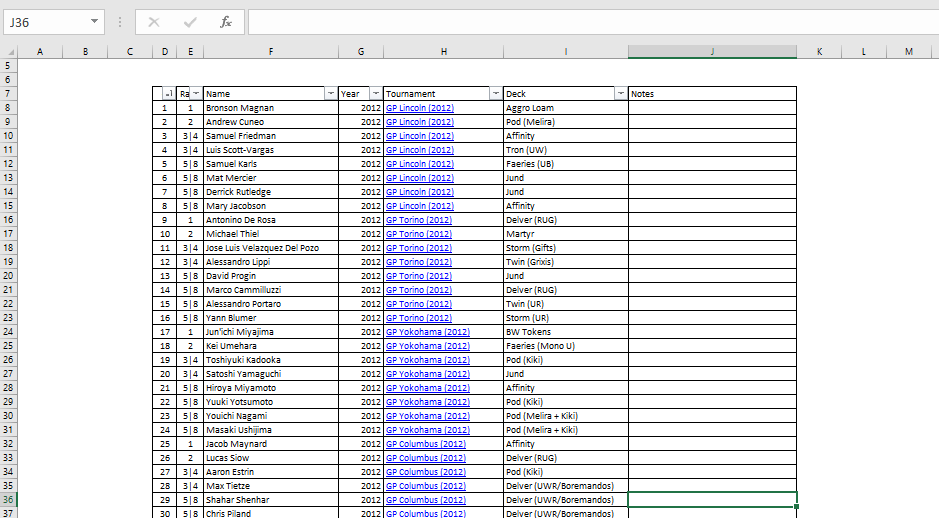Screen dimensions: 939x518
Task: Select column J header
Action: [712, 51]
